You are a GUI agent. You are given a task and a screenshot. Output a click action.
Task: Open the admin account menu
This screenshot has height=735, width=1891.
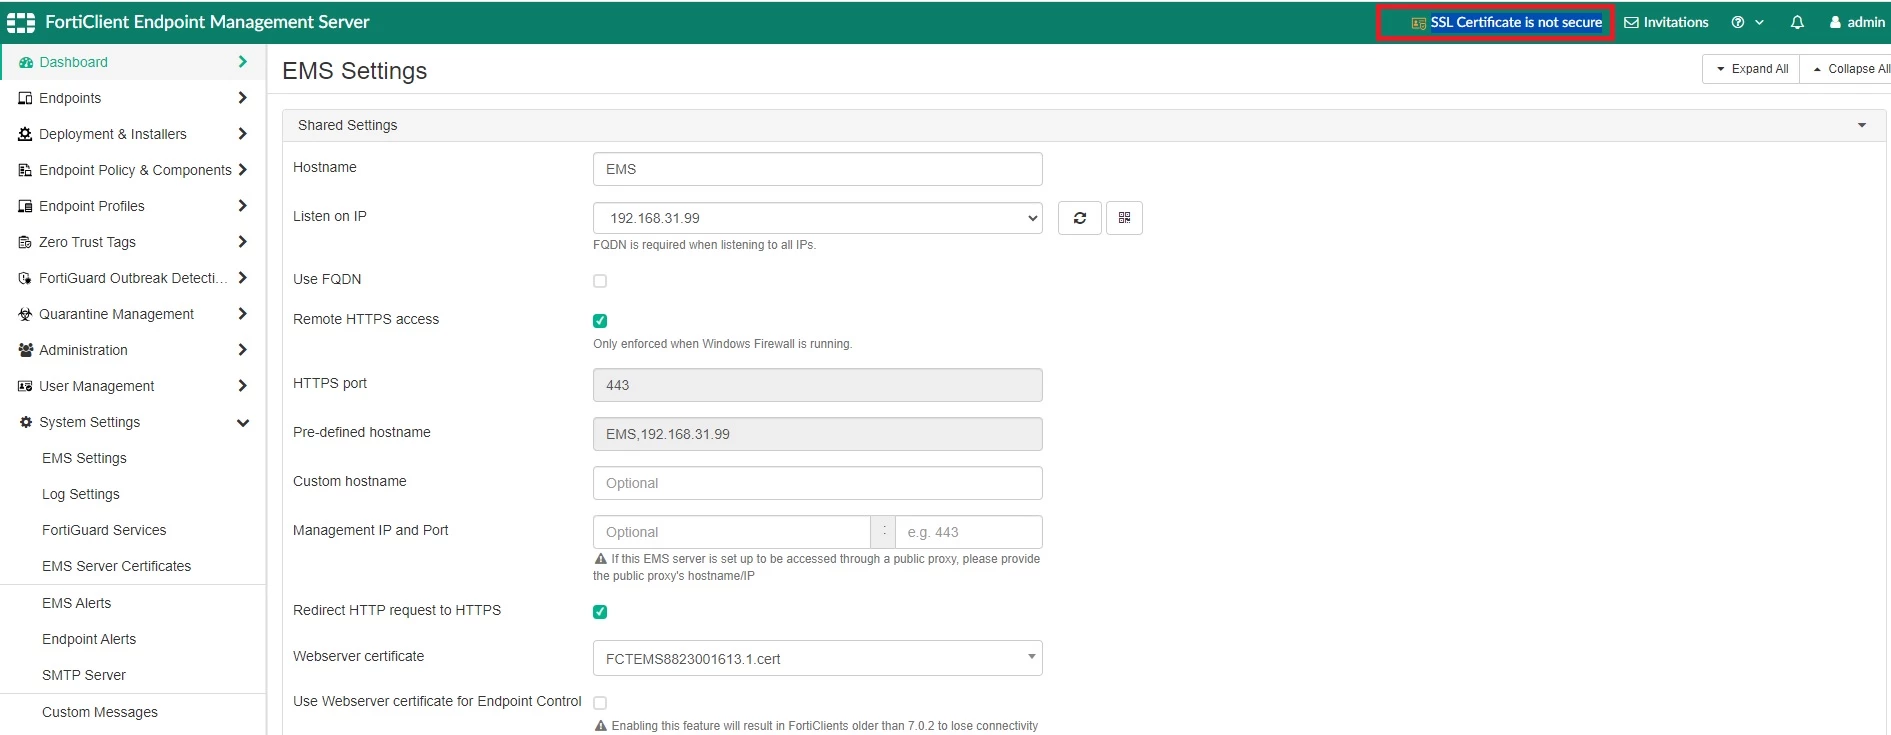tap(1857, 22)
